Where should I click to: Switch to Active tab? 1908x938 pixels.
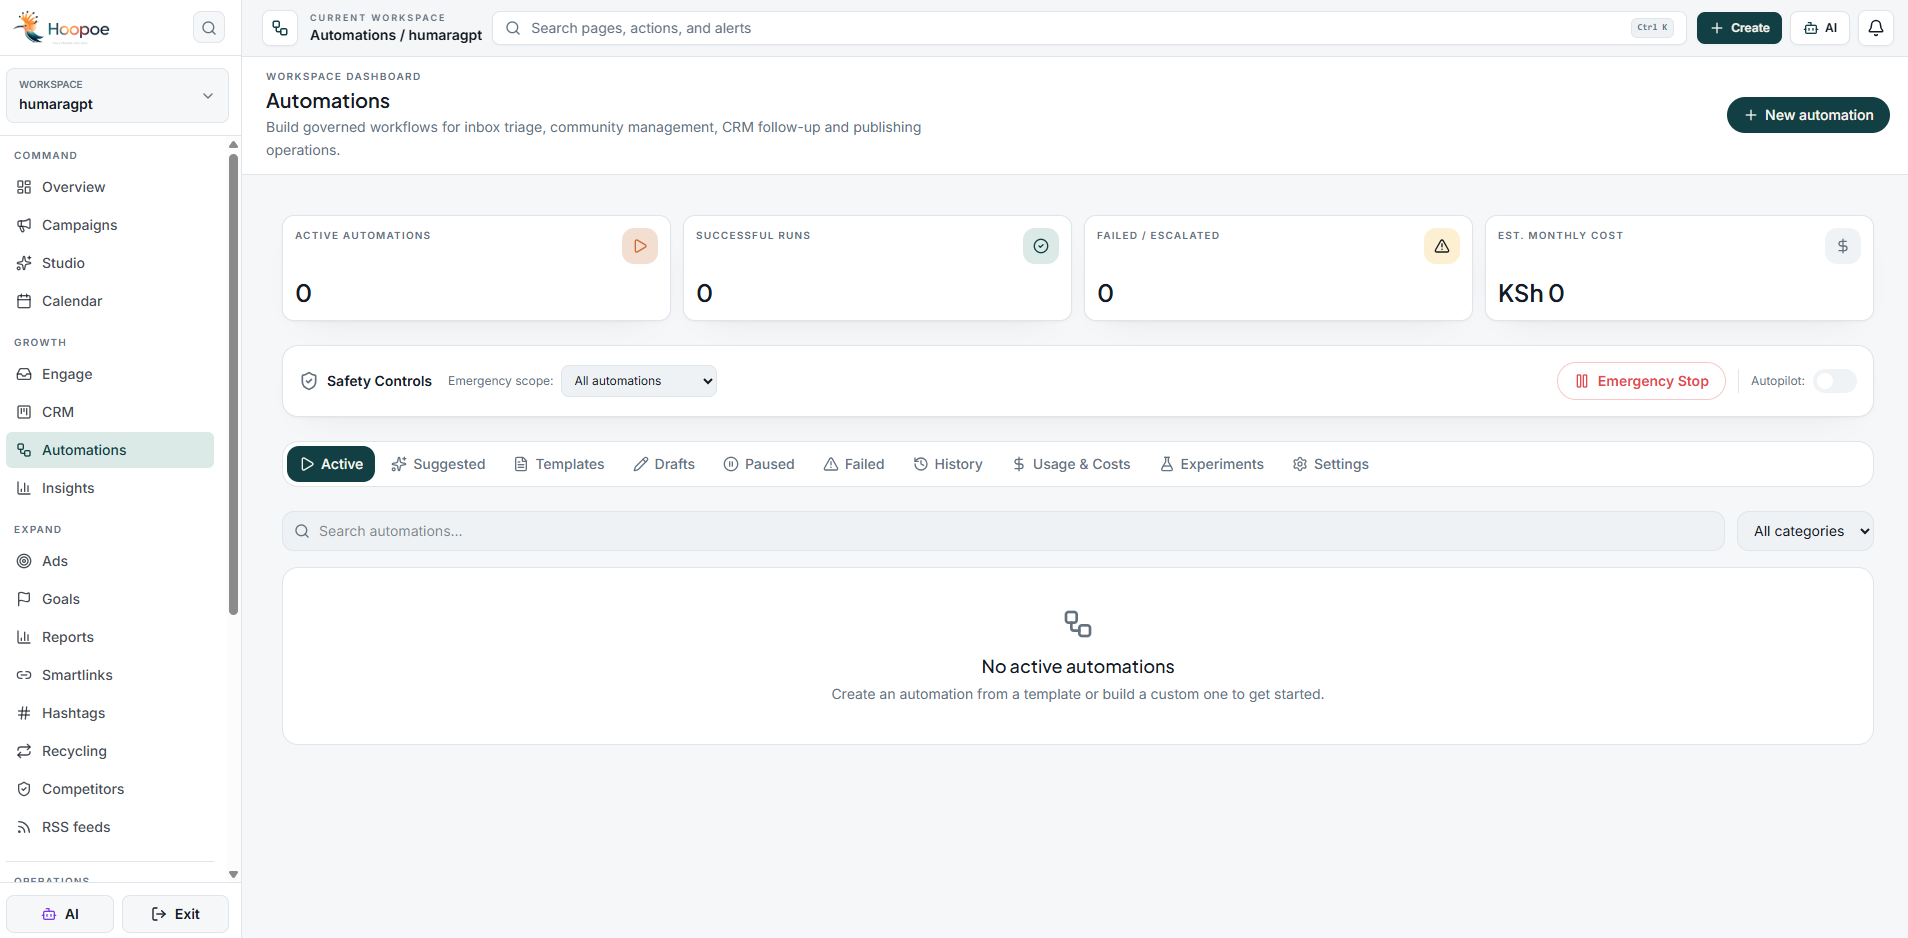(331, 464)
